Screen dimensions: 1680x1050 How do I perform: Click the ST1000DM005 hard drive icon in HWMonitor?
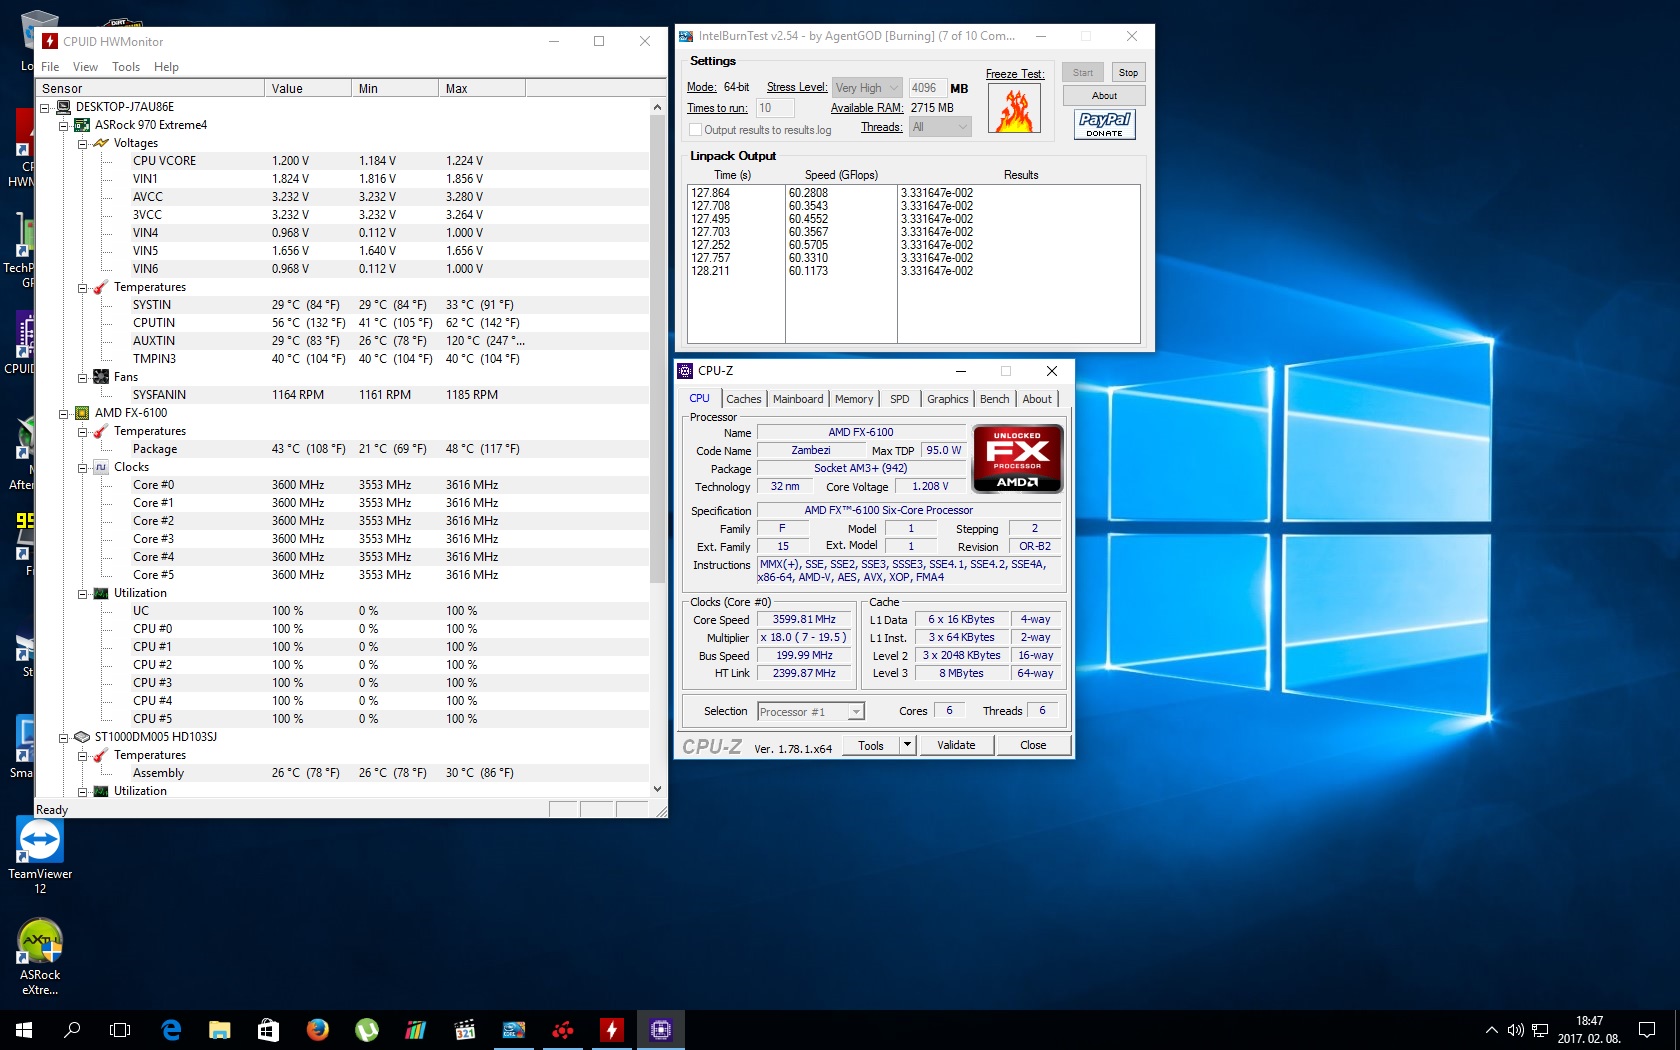[82, 737]
